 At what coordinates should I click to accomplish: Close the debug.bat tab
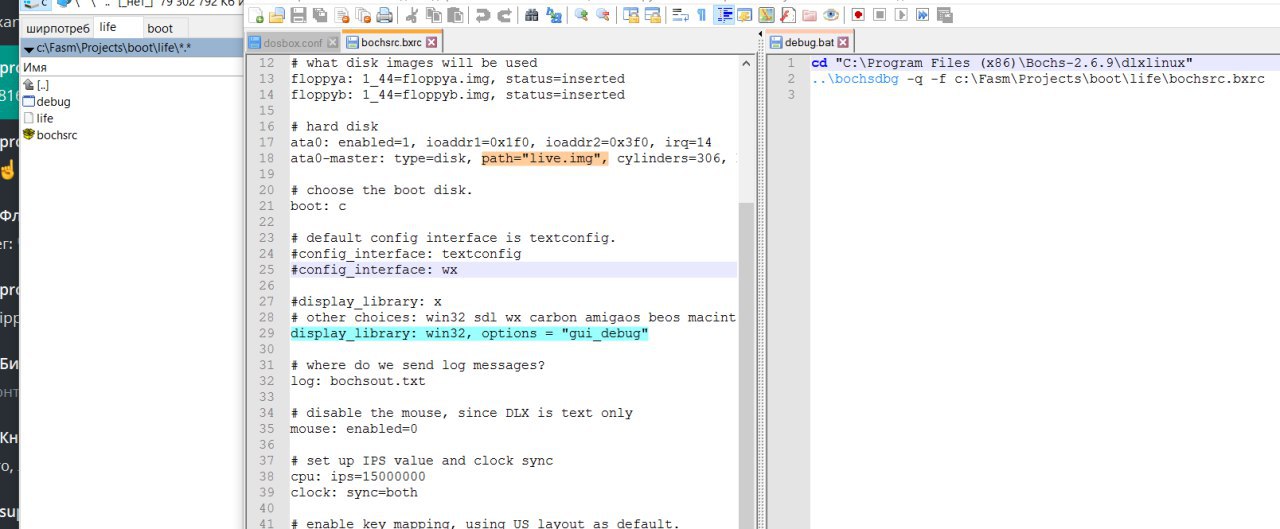[x=843, y=43]
